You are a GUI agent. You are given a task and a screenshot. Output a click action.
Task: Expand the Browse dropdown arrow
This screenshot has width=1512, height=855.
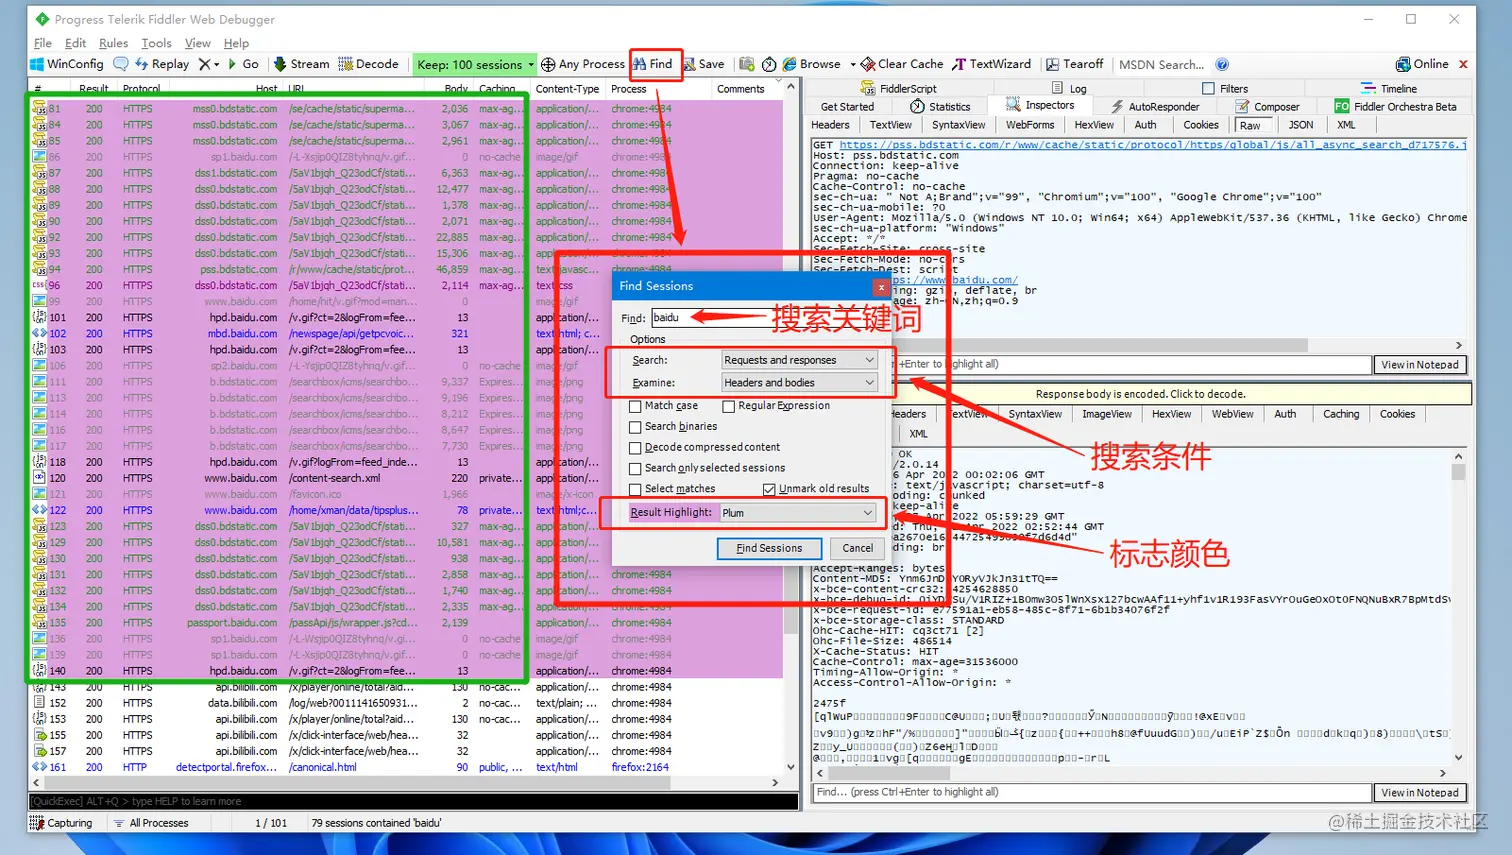853,64
